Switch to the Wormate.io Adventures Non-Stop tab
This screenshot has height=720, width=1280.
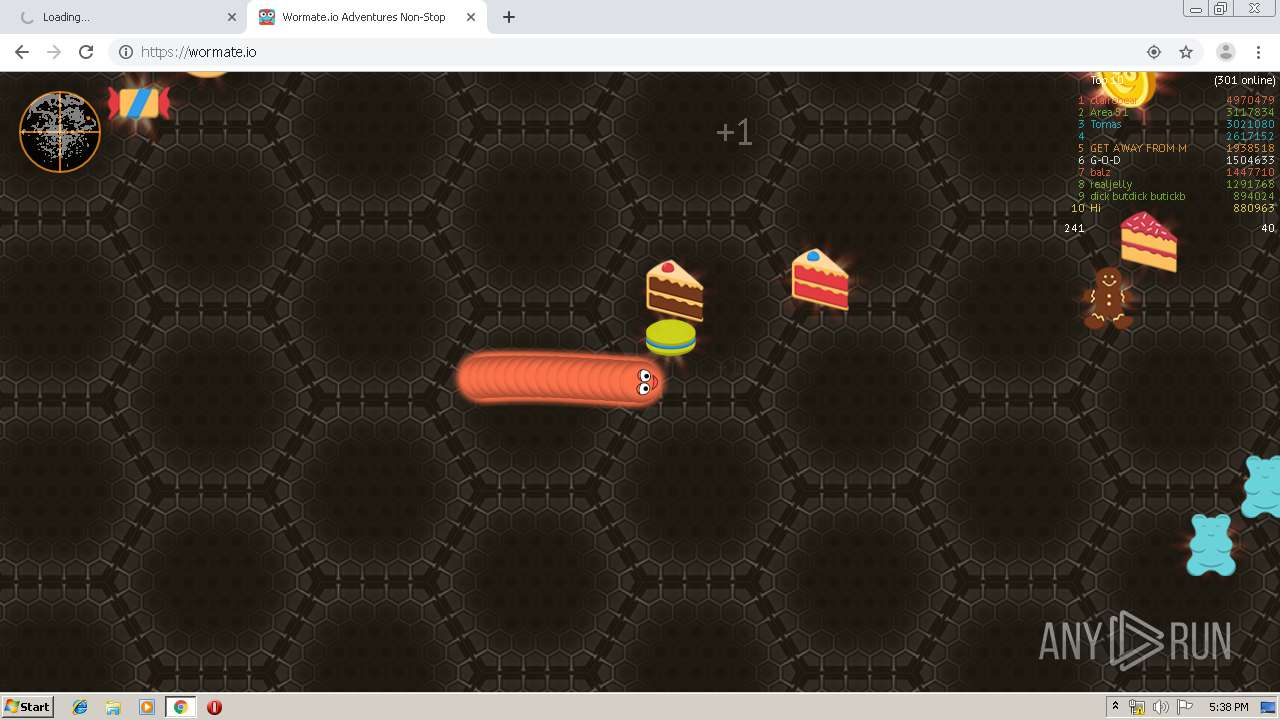pyautogui.click(x=367, y=17)
